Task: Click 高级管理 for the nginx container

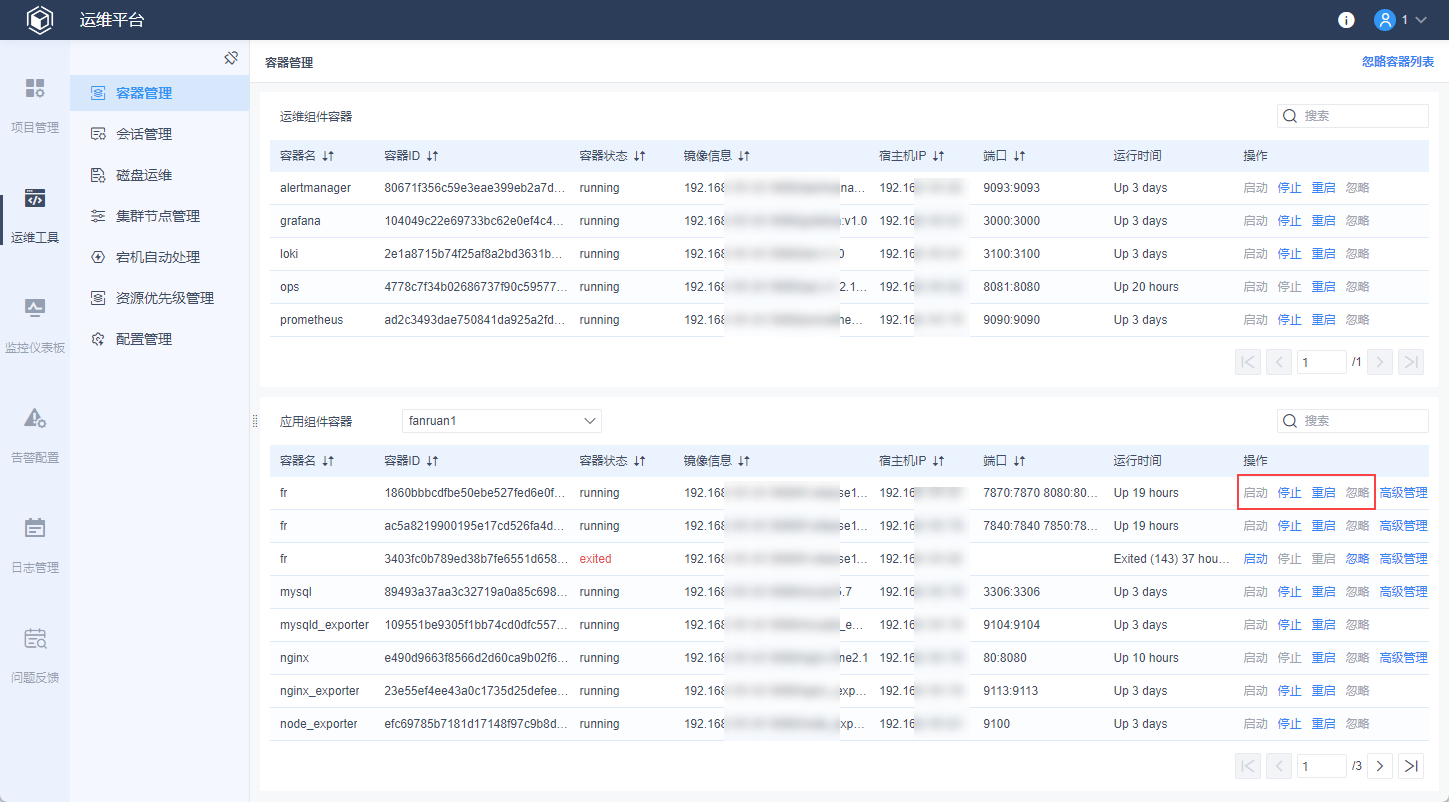Action: pos(1403,658)
